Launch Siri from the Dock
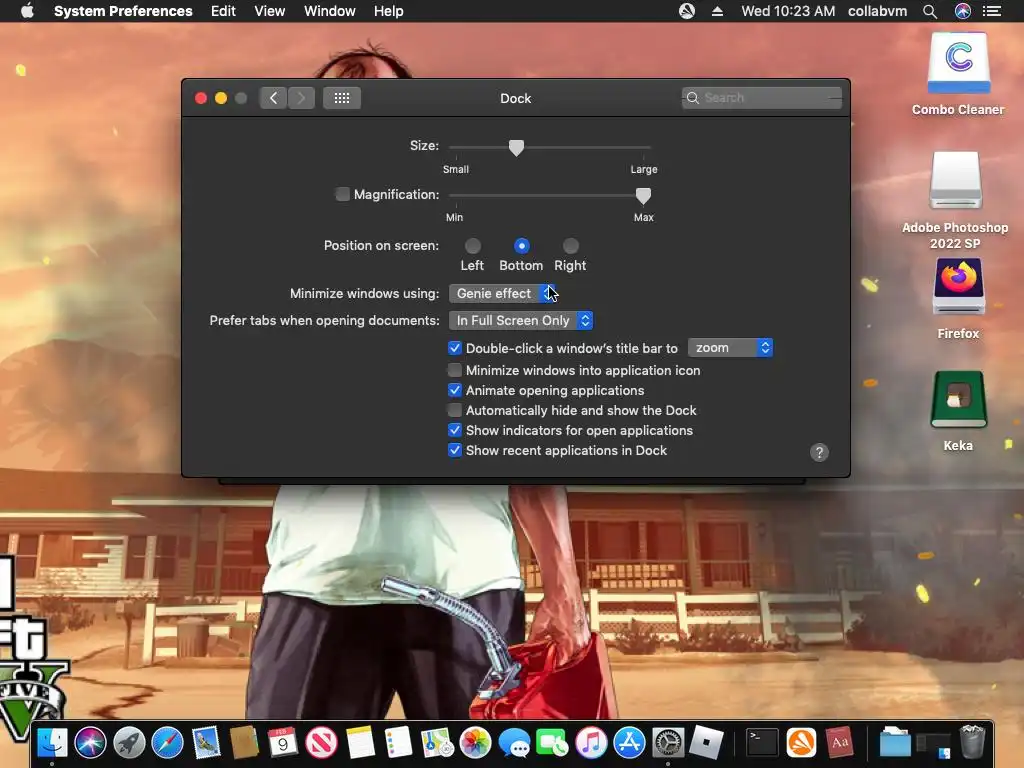Image resolution: width=1024 pixels, height=768 pixels. click(90, 743)
